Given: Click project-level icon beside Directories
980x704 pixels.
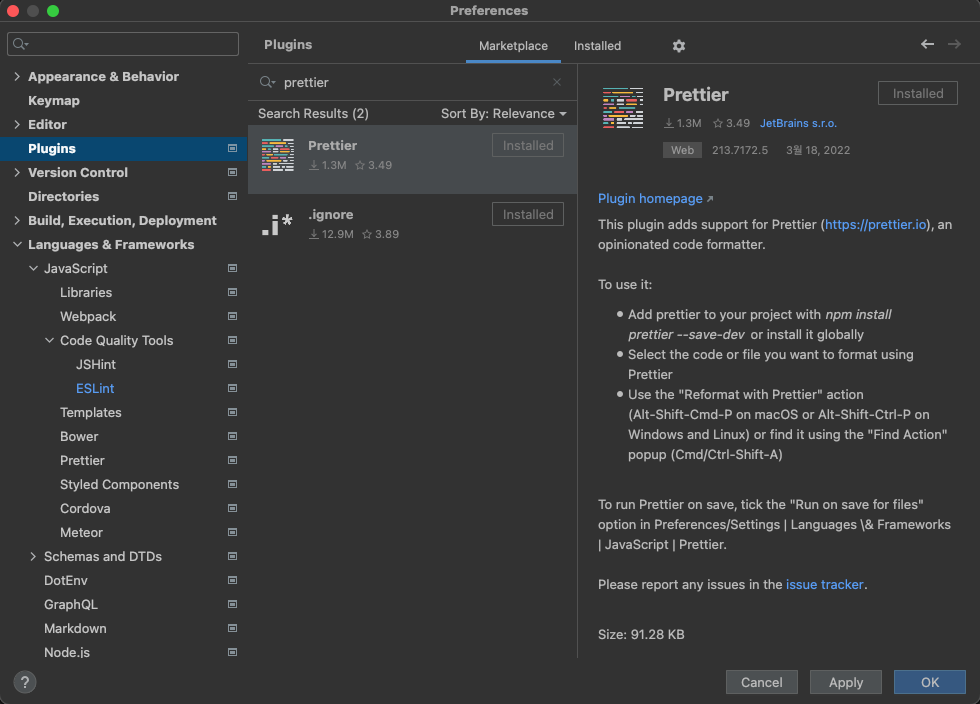Looking at the screenshot, I should [232, 196].
